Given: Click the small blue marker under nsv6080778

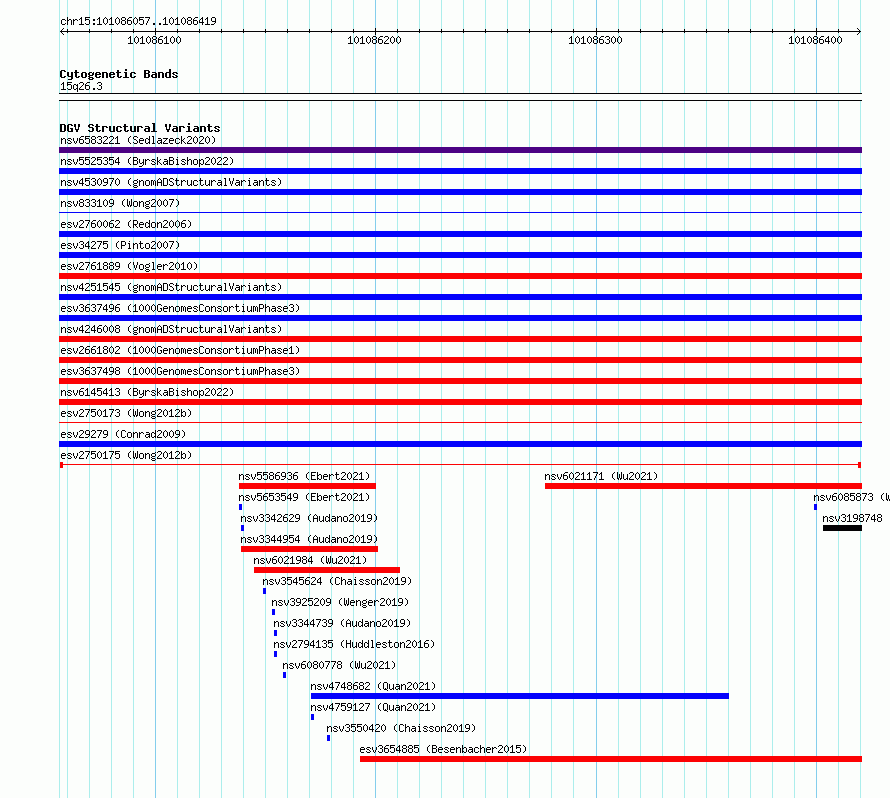Looking at the screenshot, I should (x=284, y=675).
